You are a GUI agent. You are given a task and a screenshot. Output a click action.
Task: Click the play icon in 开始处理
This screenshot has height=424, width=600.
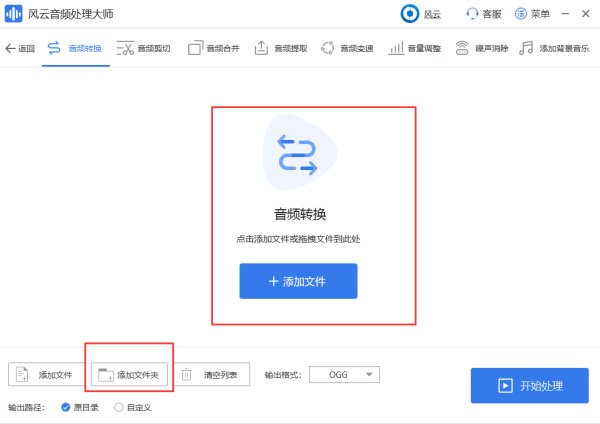[505, 386]
